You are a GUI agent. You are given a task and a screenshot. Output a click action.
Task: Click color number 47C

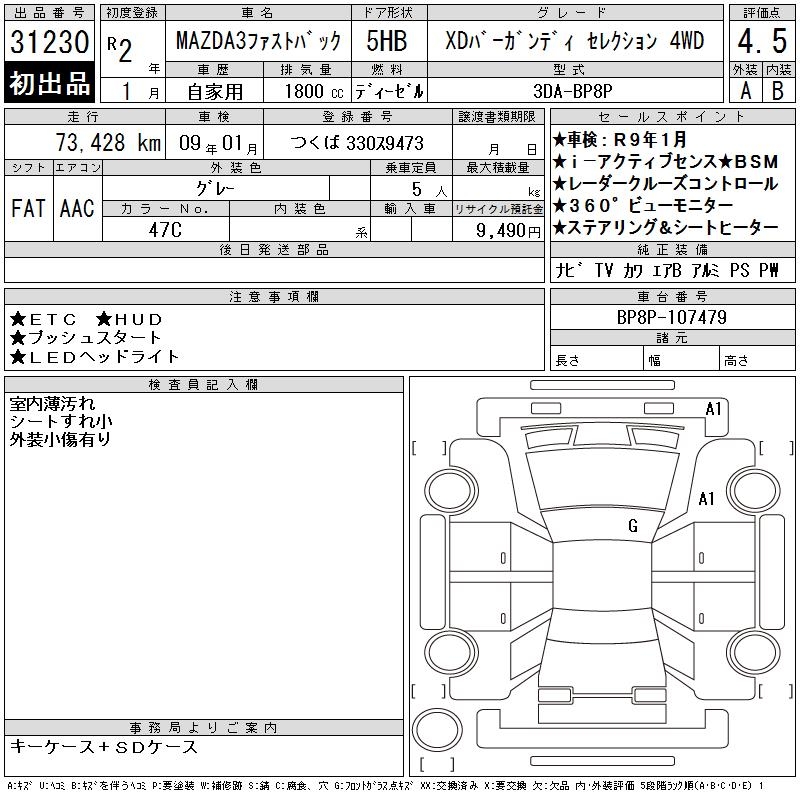tap(165, 230)
